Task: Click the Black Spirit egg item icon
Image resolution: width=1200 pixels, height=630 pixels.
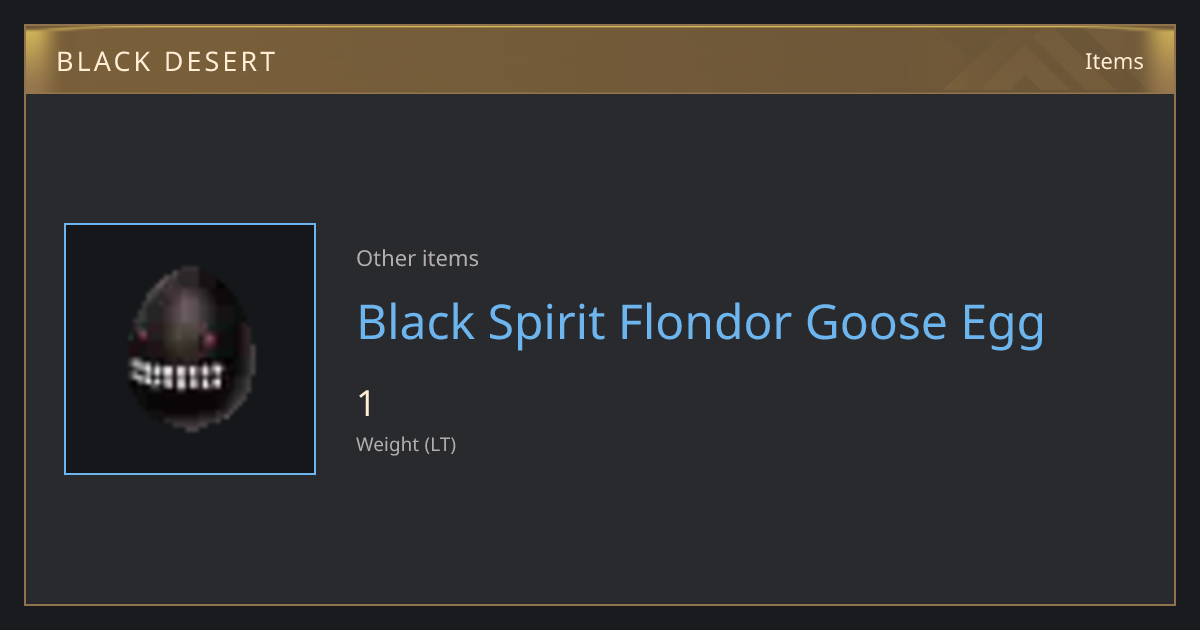Action: [x=190, y=348]
